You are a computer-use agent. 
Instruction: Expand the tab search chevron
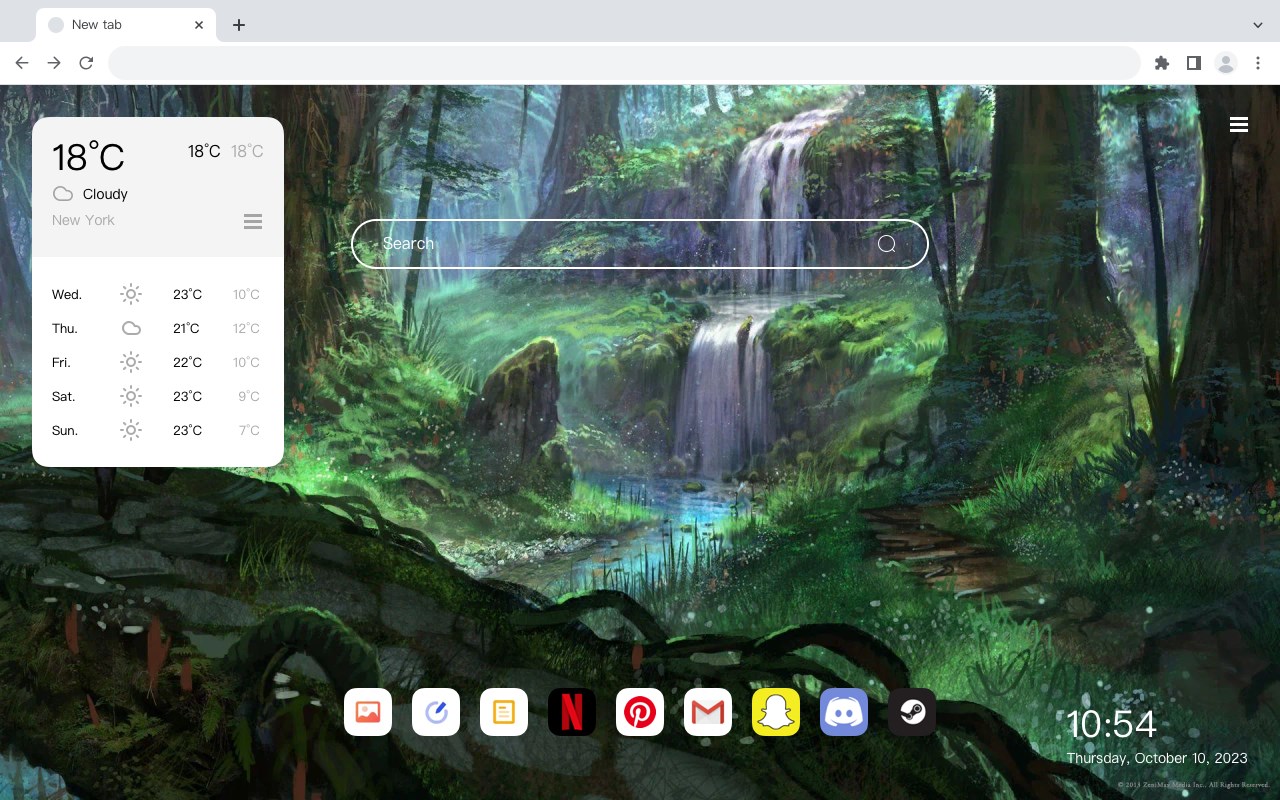click(x=1258, y=25)
